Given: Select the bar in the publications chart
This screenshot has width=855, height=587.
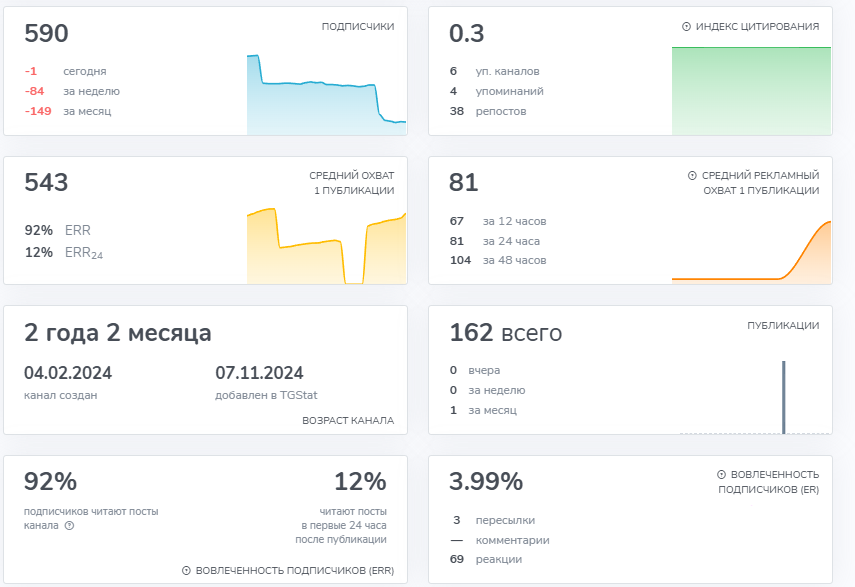Looking at the screenshot, I should pyautogui.click(x=783, y=397).
